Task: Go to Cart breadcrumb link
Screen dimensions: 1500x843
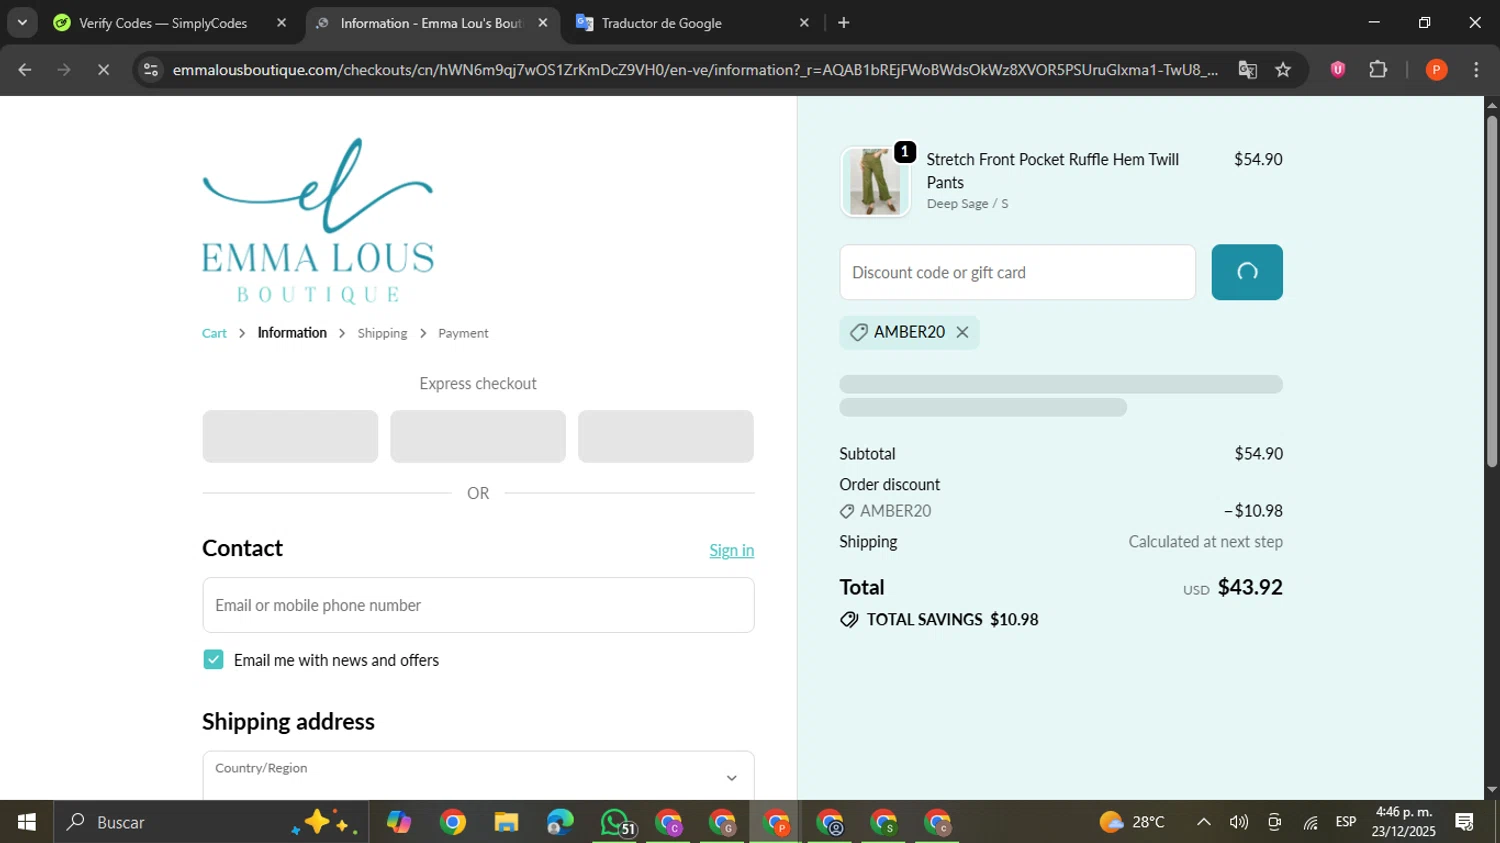Action: [214, 333]
